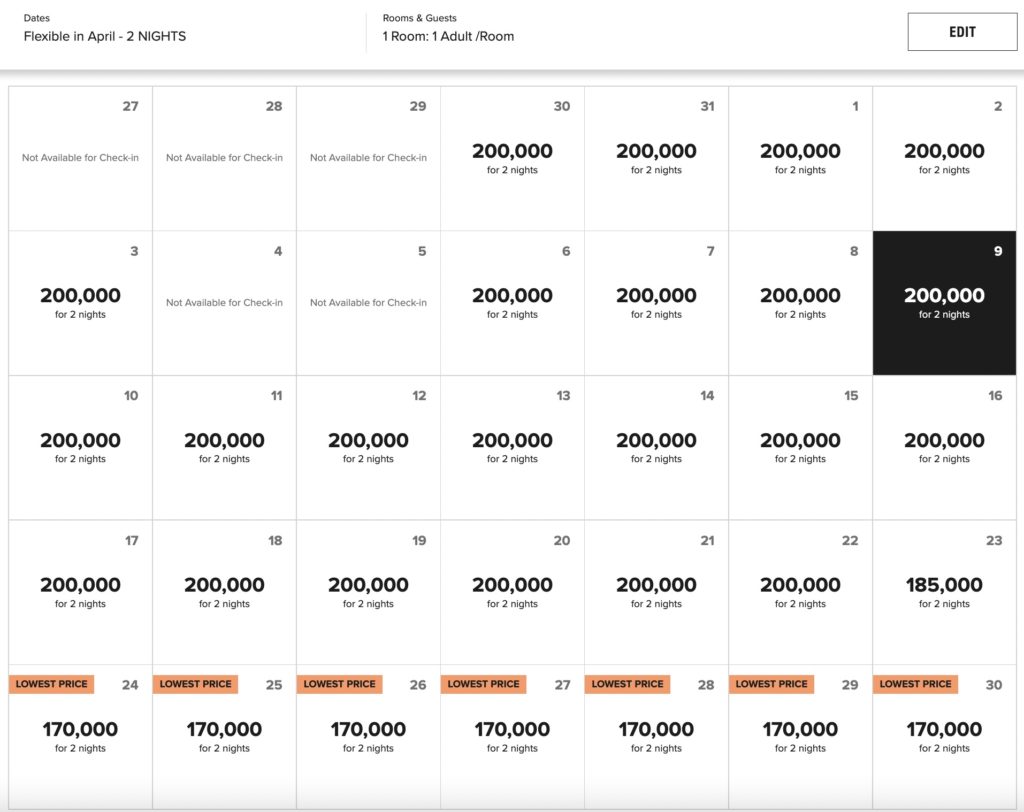1024x812 pixels.
Task: Open the Dates field showing Flexible in April
Action: (105, 36)
